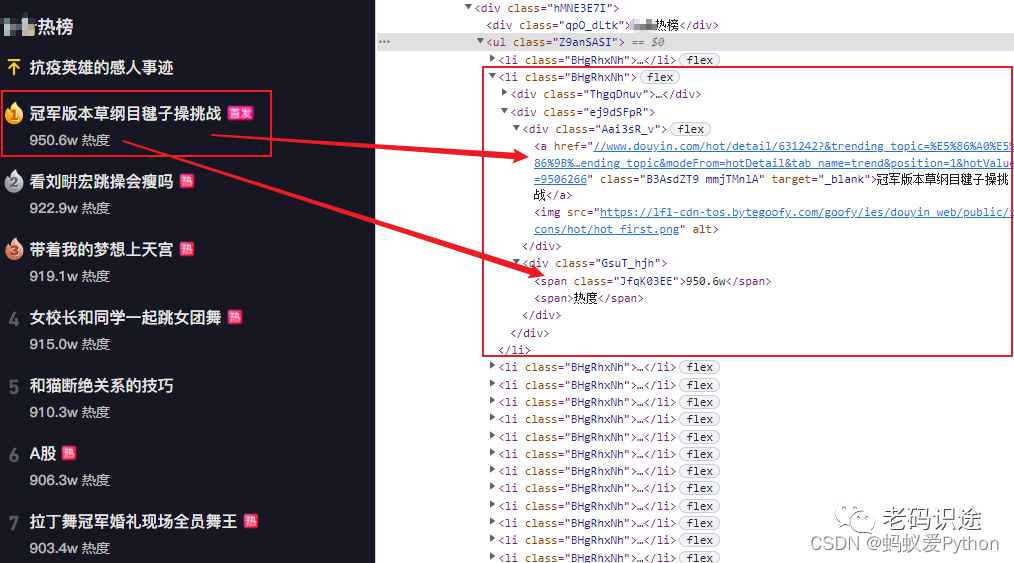Click the rank 2 medal icon

(x=14, y=182)
